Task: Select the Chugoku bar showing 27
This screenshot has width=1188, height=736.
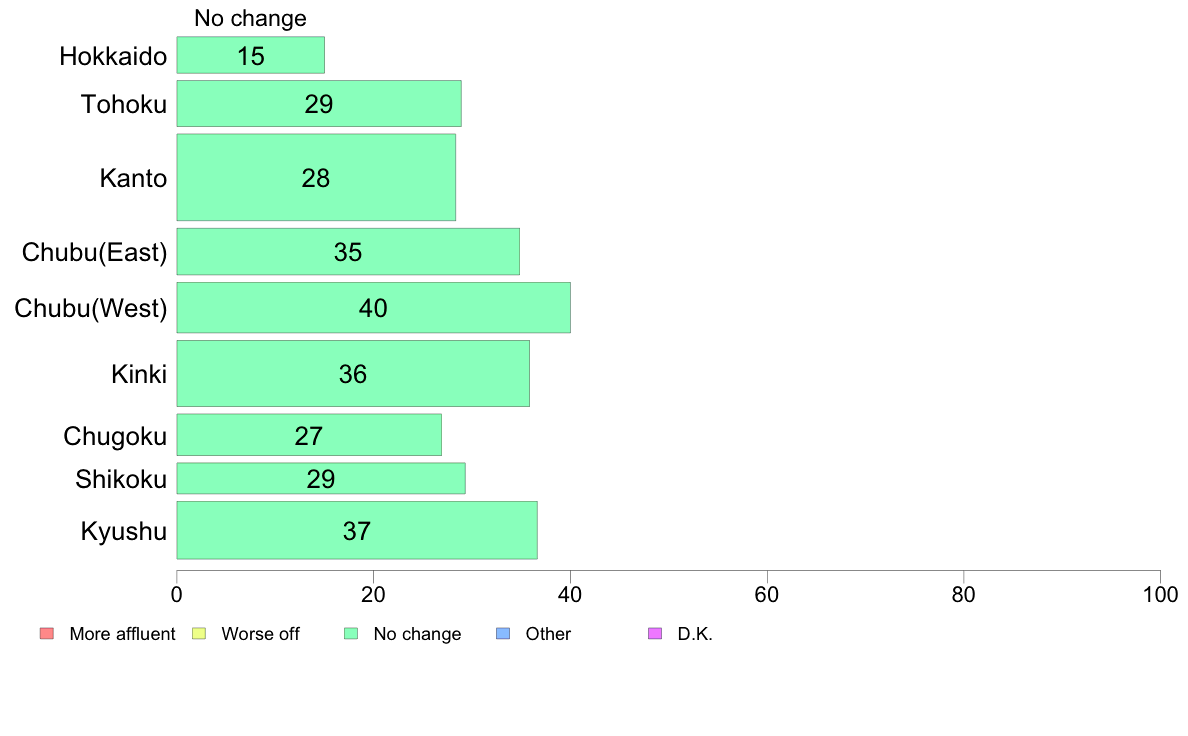Action: pos(309,435)
